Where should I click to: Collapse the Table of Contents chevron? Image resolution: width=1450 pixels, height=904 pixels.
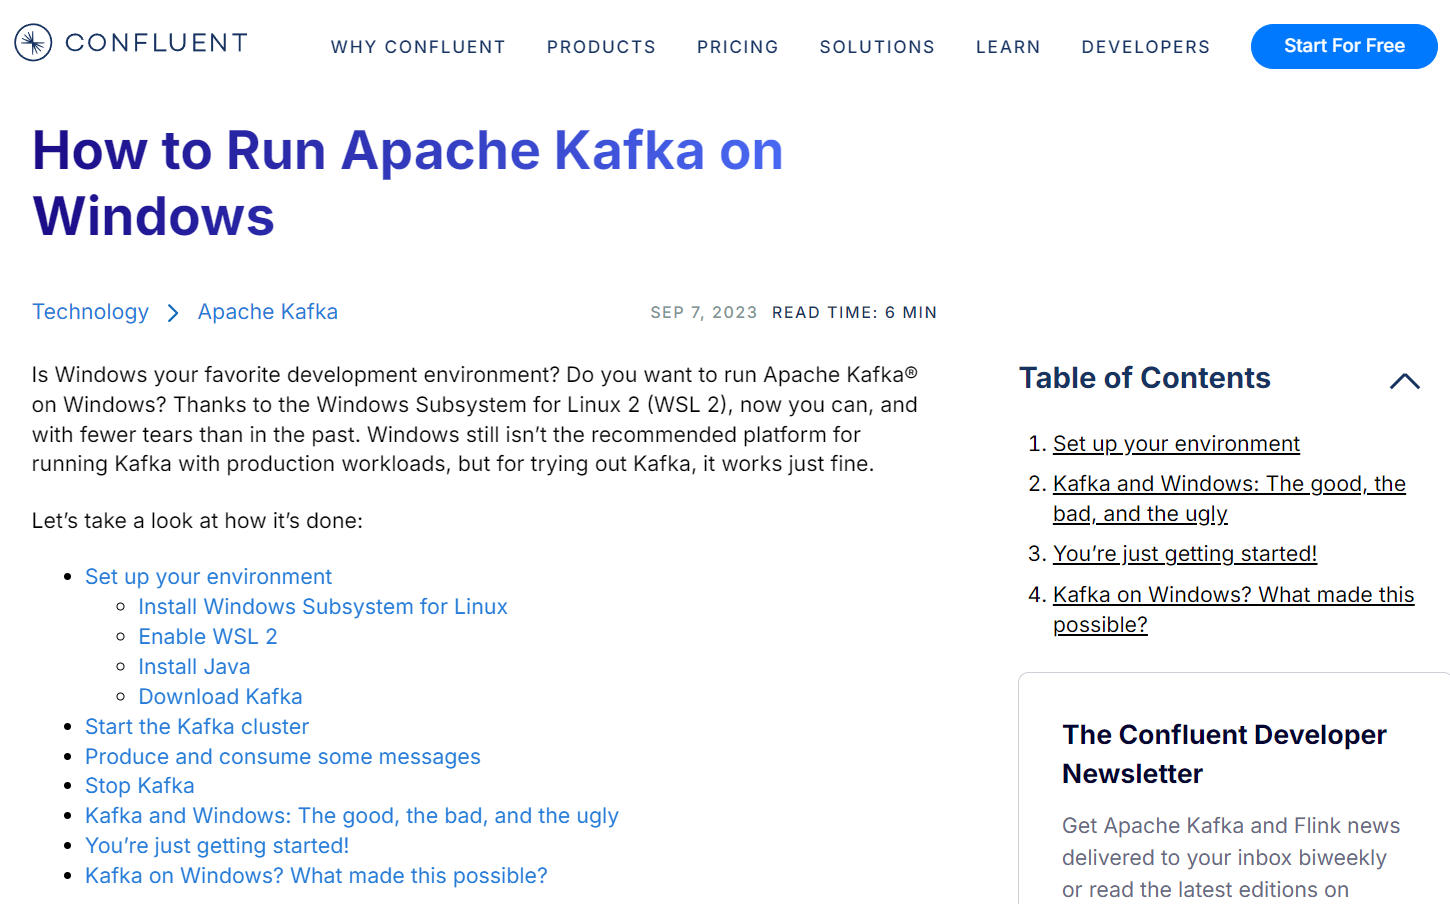1404,381
